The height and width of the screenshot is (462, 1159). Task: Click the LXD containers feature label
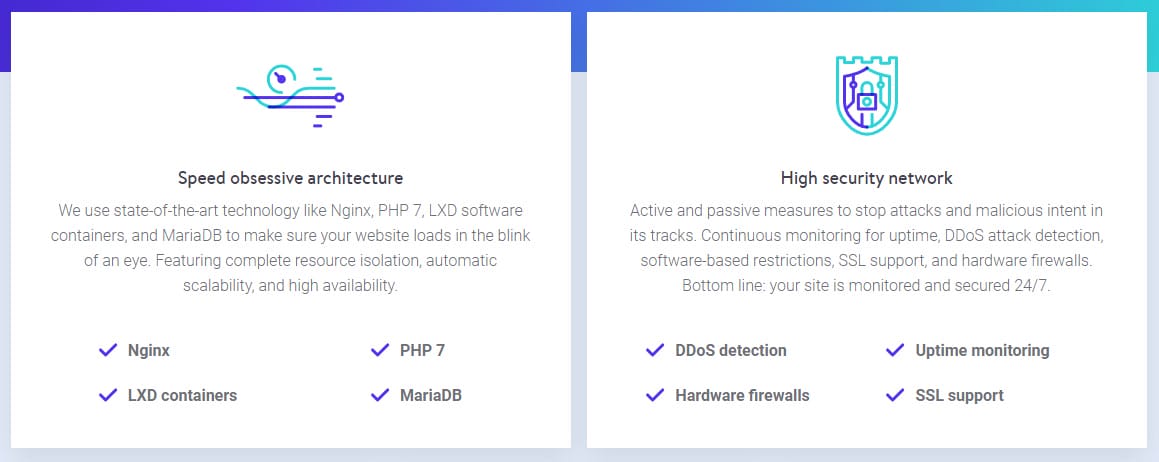click(182, 395)
